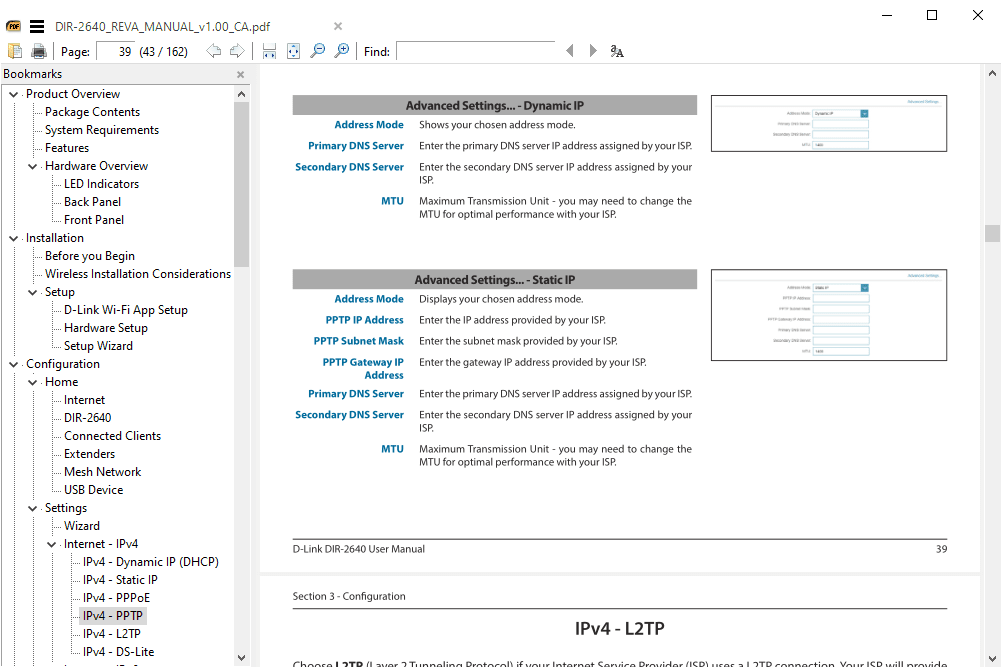Select fit page view icon
Viewport: 1002px width, 668px height.
293,51
